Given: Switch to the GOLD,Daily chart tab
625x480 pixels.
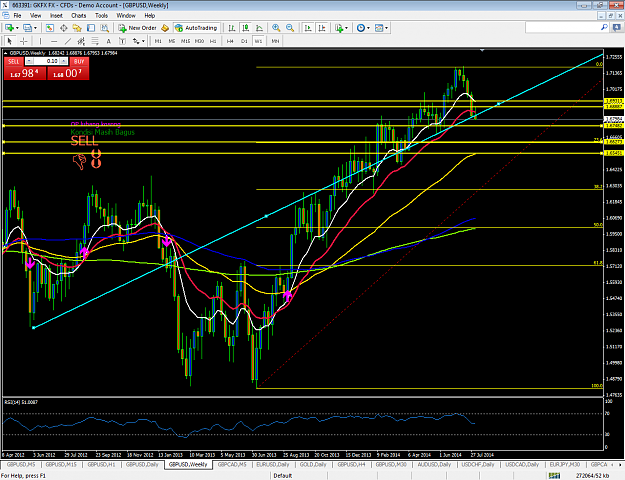Looking at the screenshot, I should (313, 464).
